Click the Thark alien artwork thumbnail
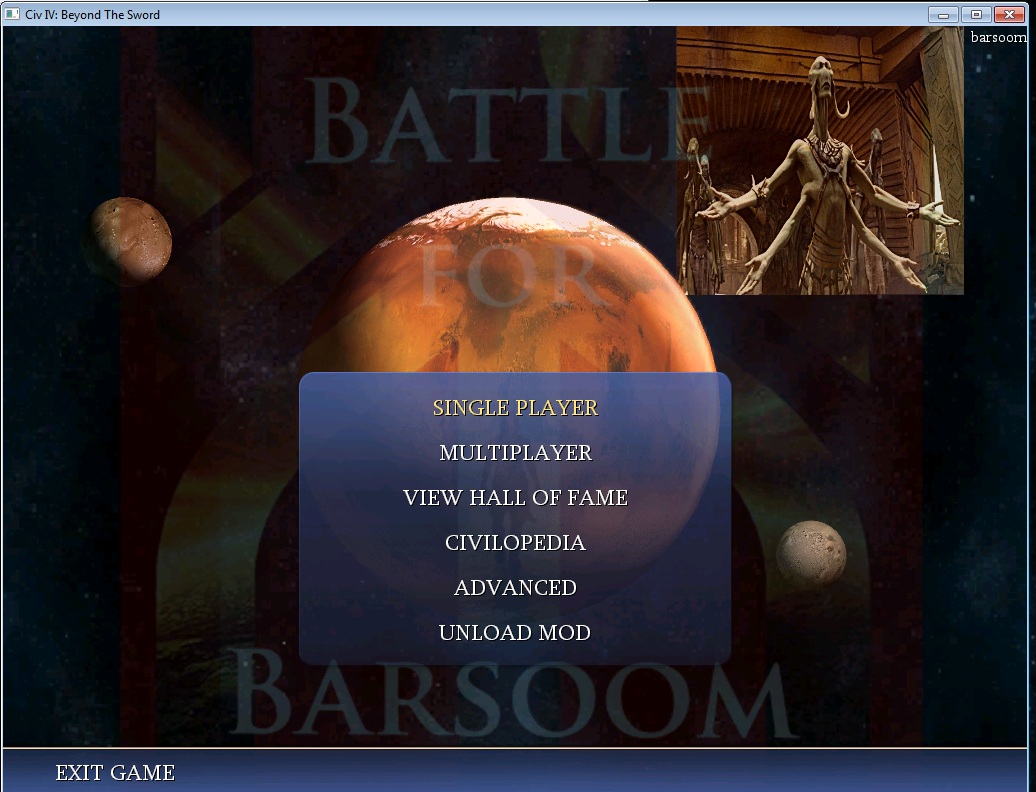 [x=819, y=161]
